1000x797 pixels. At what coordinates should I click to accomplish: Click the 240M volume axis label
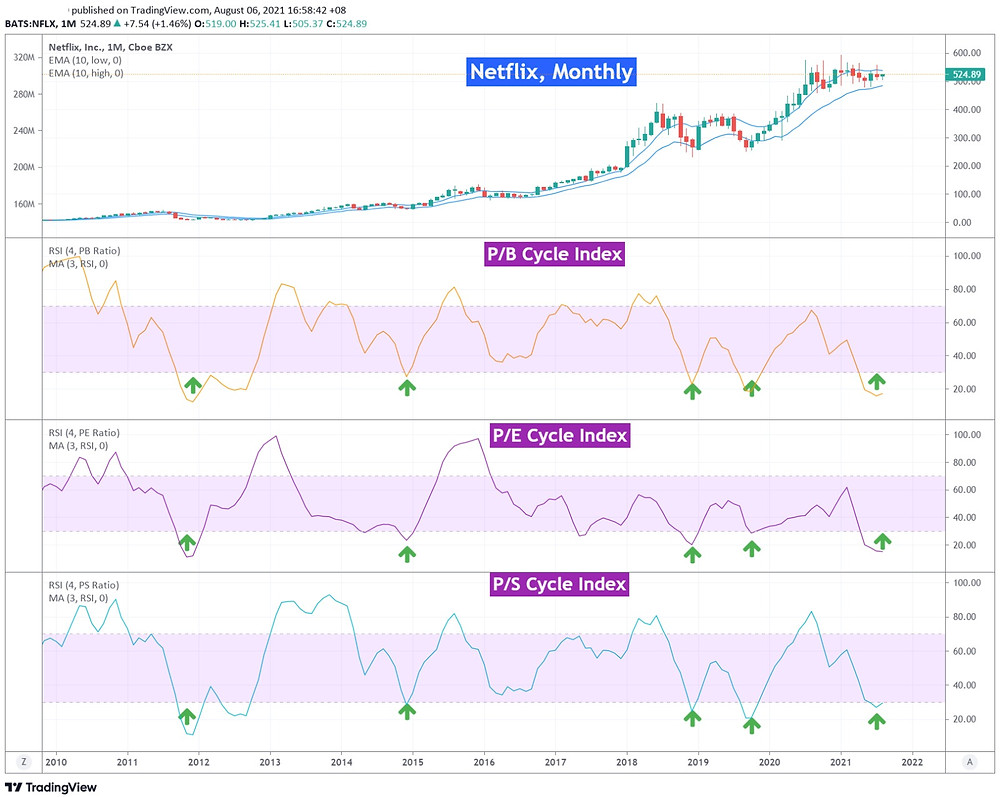click(x=24, y=131)
